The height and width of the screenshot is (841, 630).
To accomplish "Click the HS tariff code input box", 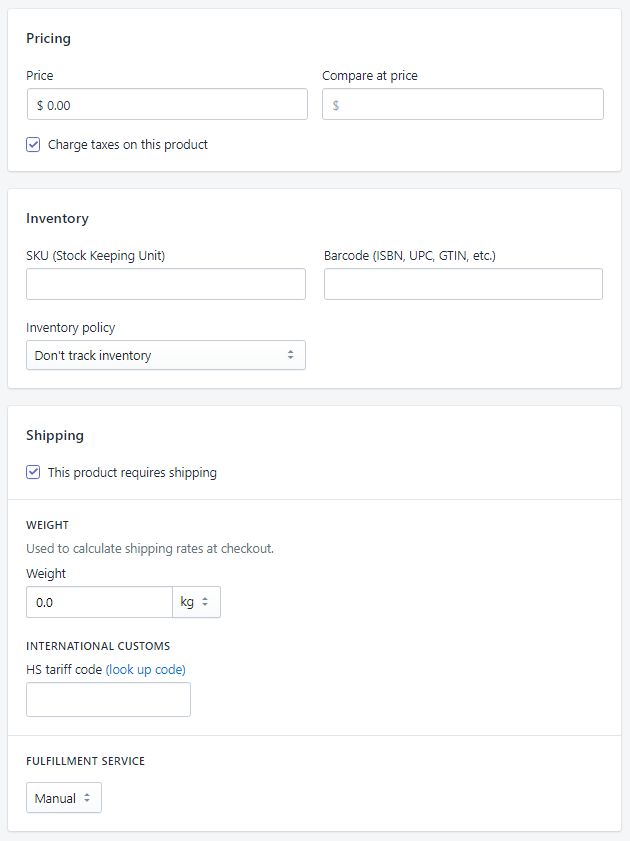I will coord(108,700).
